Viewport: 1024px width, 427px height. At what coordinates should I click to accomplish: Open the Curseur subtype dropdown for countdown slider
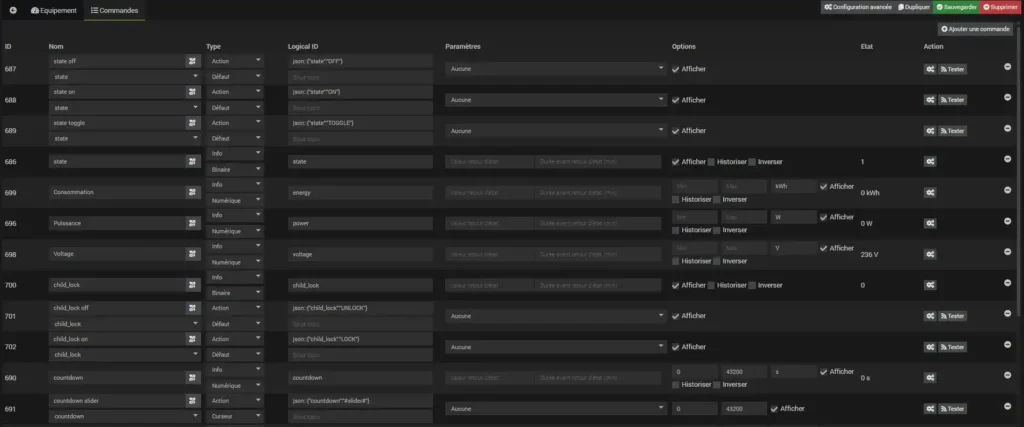tap(235, 416)
